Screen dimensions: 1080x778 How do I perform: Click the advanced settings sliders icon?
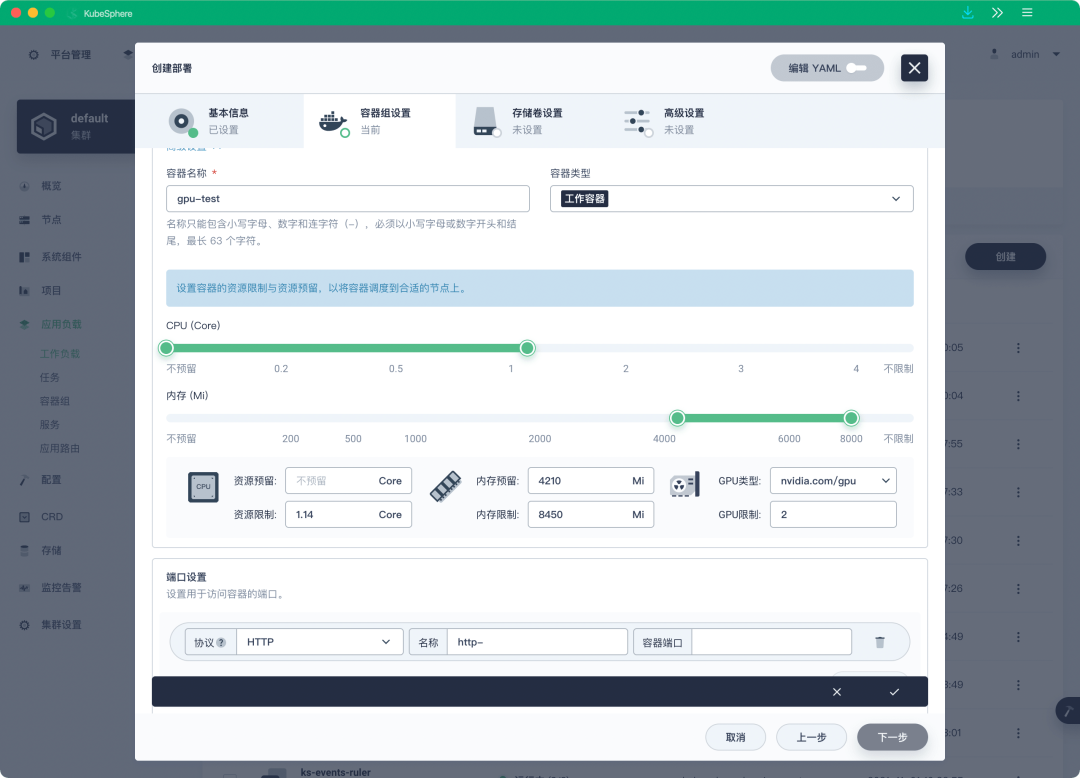click(637, 122)
